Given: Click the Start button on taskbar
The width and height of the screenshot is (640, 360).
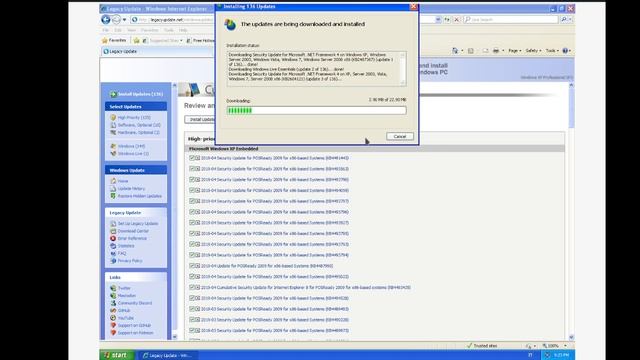Looking at the screenshot, I should 116,355.
